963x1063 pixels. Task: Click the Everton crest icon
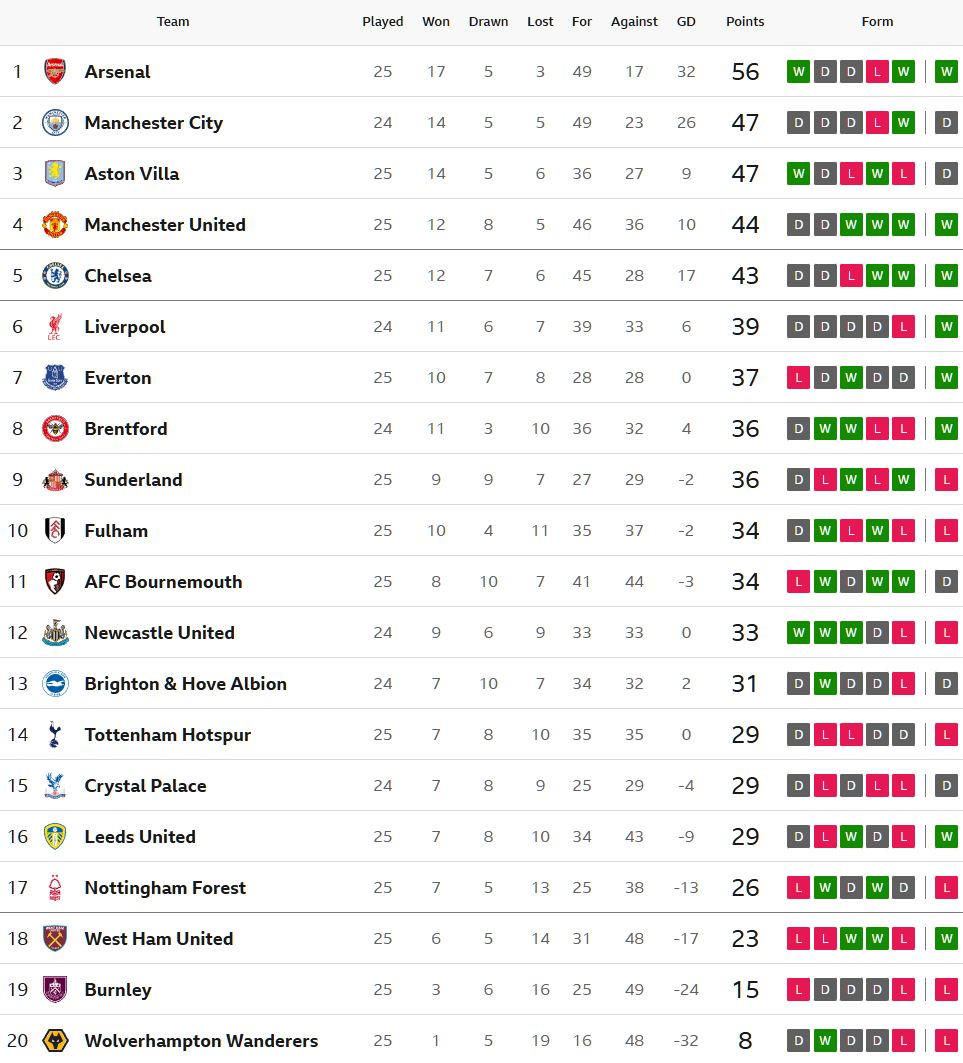(x=55, y=377)
